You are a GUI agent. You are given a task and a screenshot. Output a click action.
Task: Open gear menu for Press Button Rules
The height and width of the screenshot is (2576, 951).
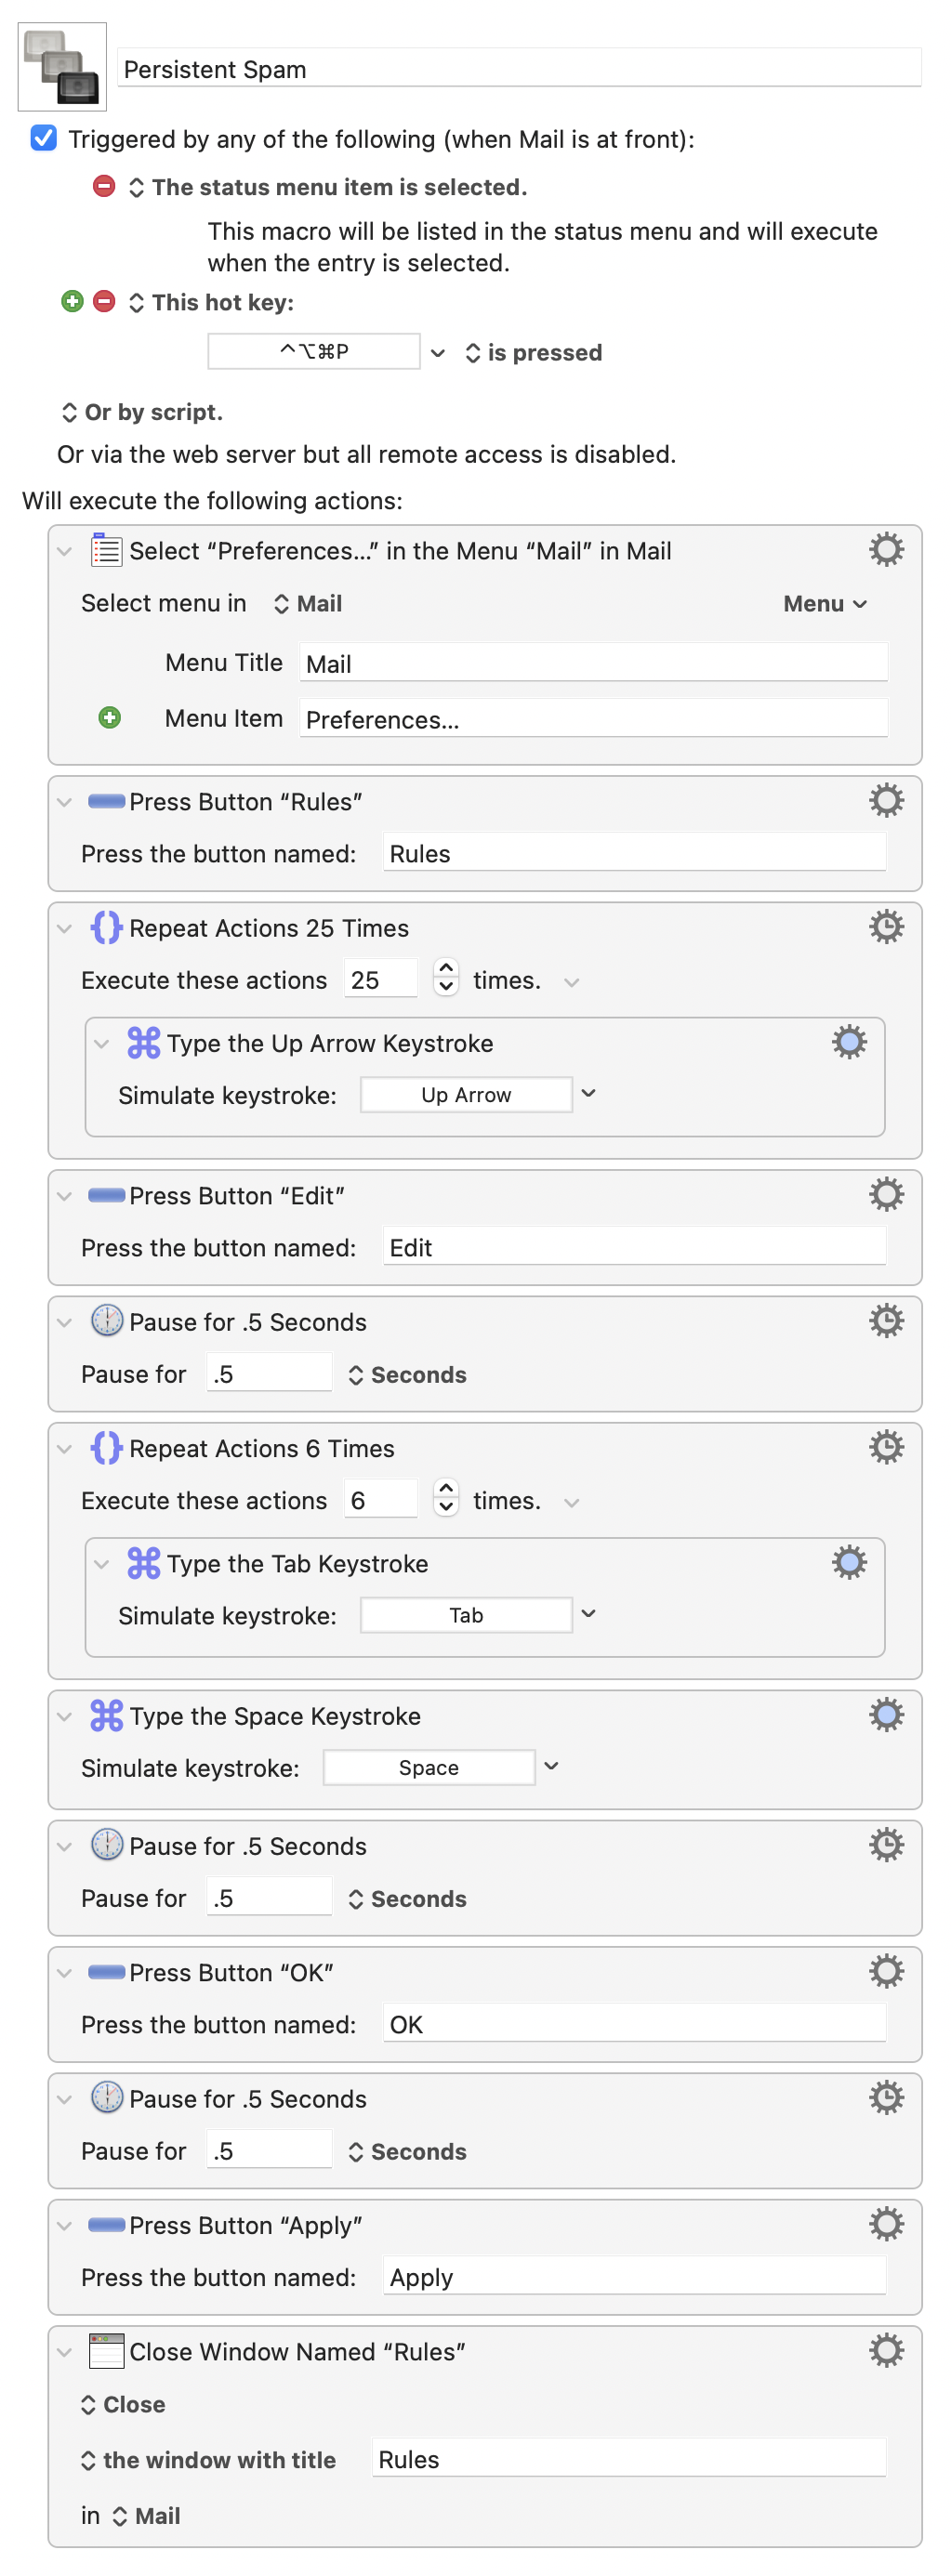coord(885,801)
